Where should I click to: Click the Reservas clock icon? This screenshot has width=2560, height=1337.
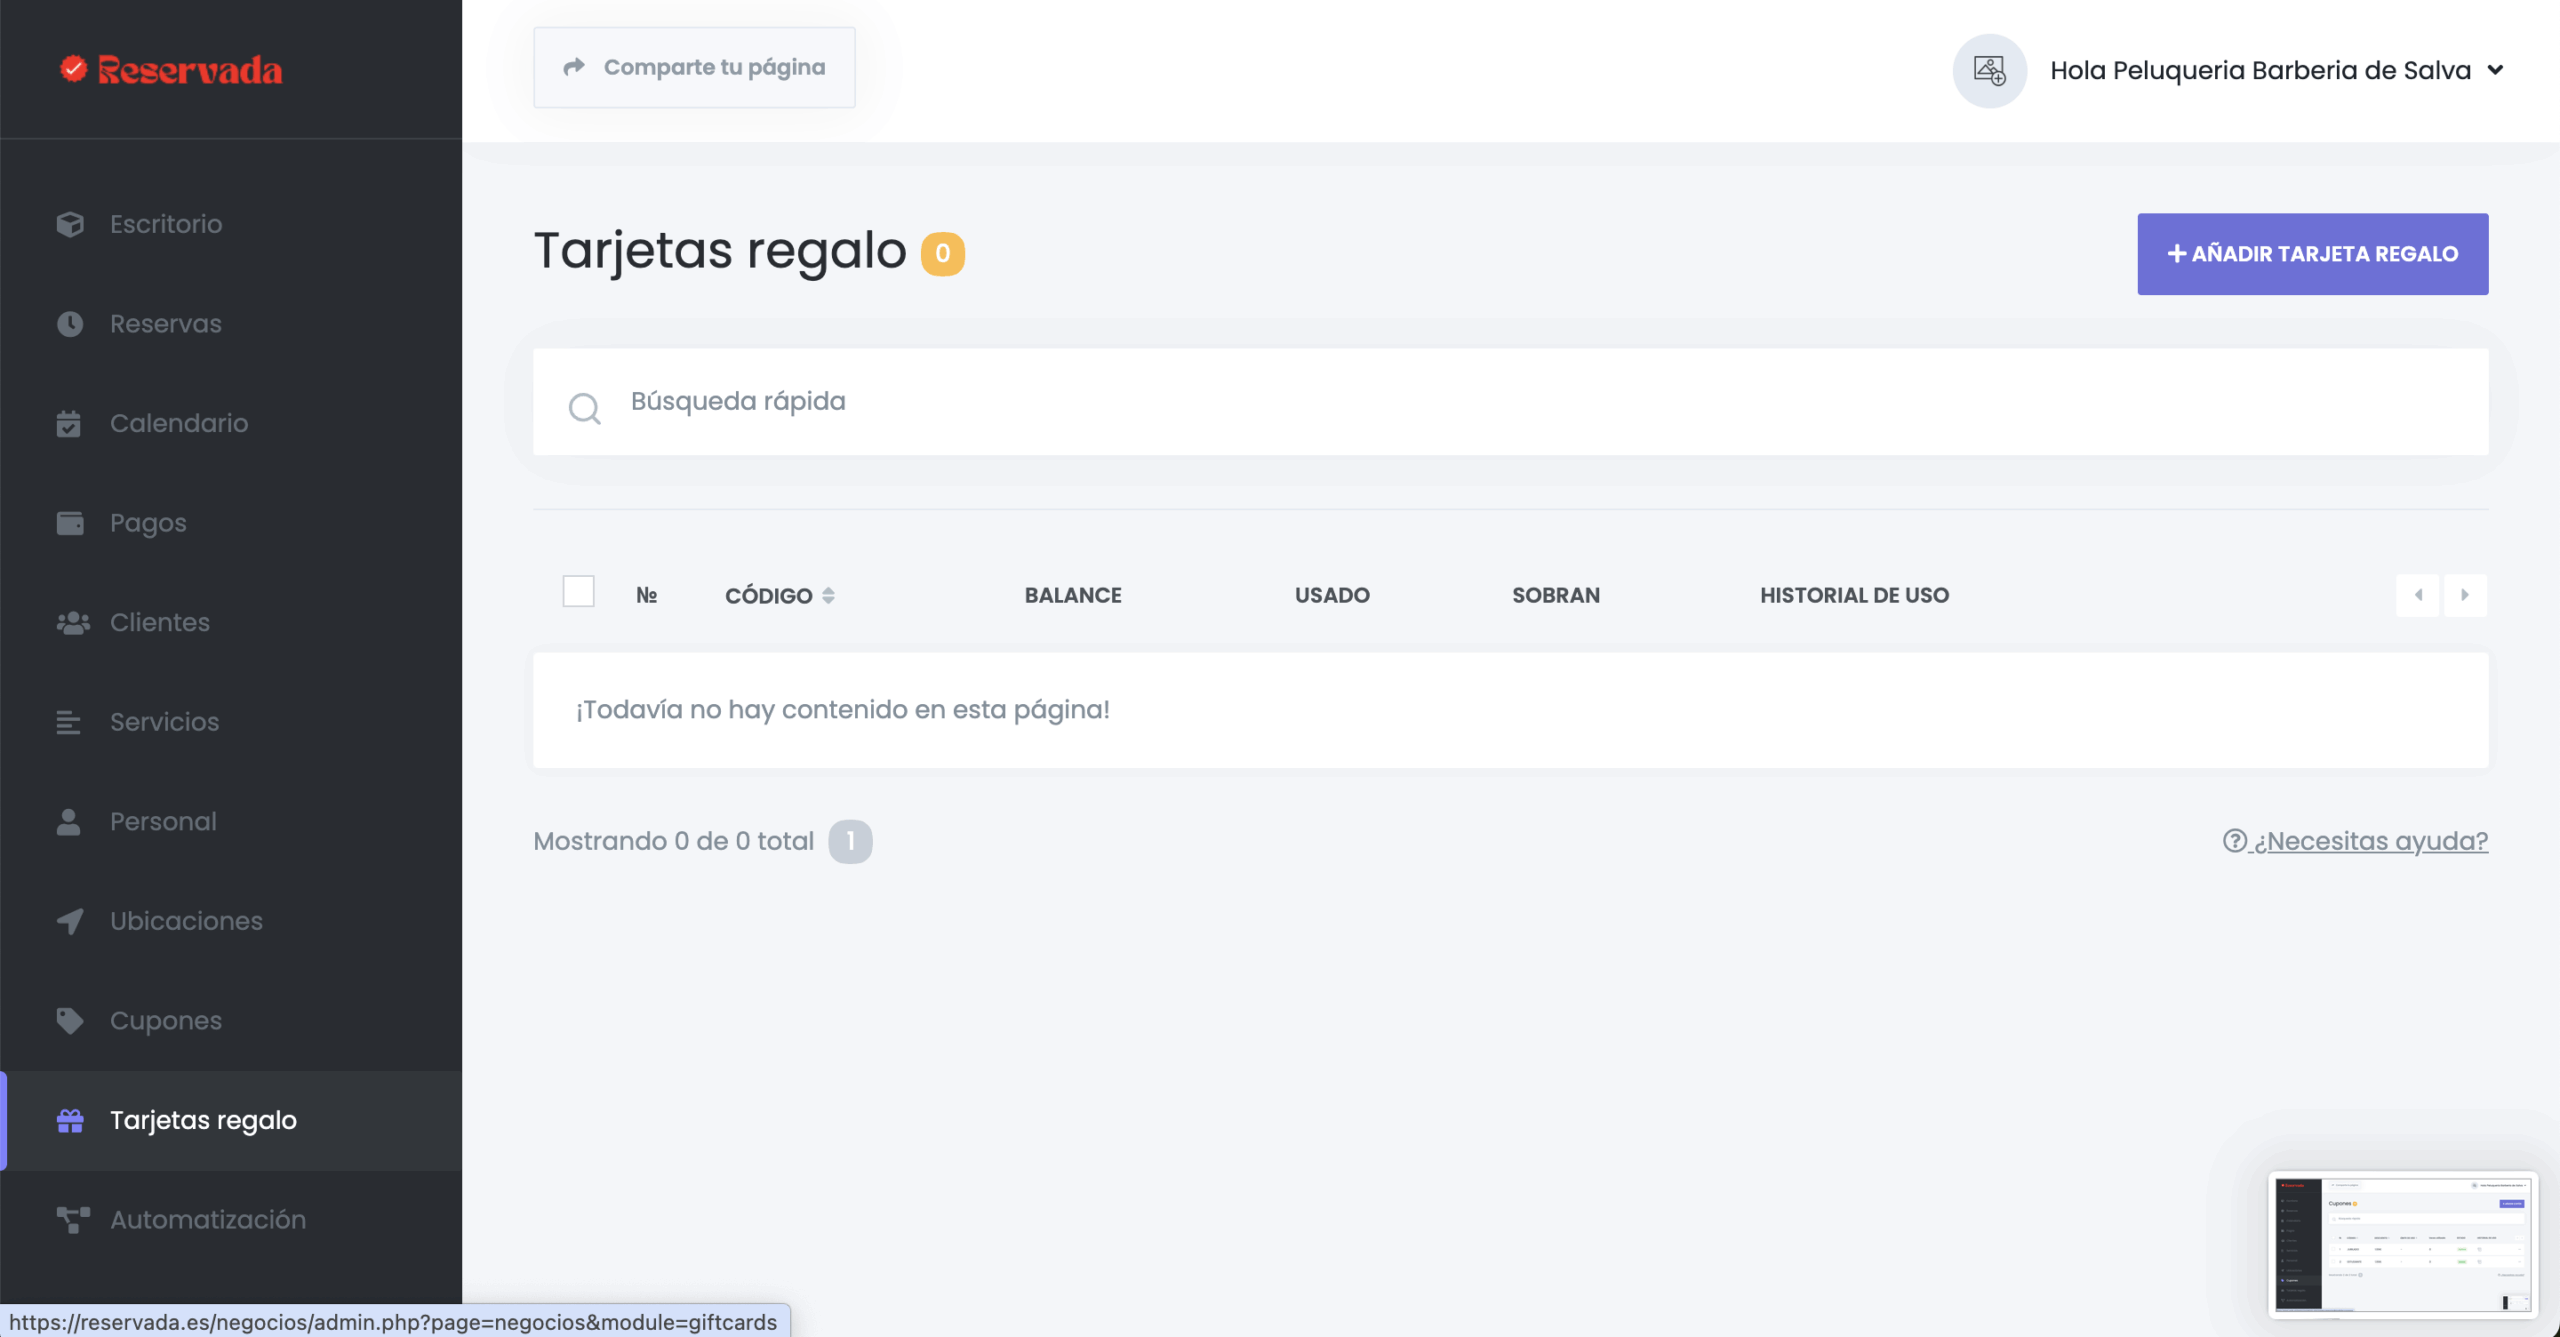pos(70,324)
